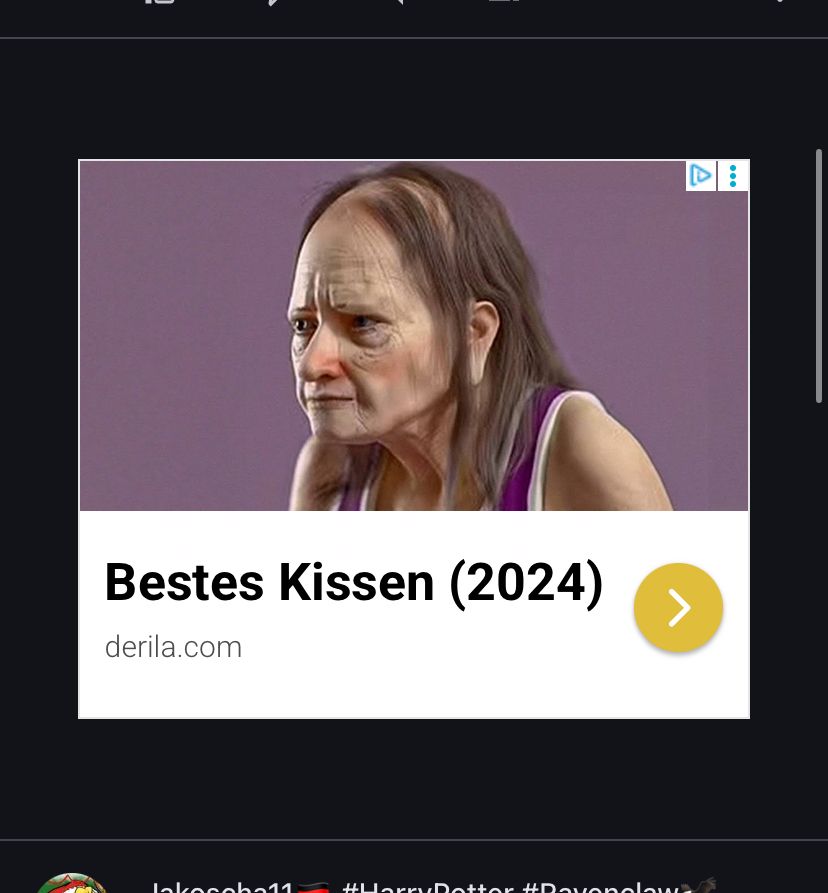The height and width of the screenshot is (893, 828).
Task: Tap the fourth cropped action icon at top
Action: tap(505, 1)
